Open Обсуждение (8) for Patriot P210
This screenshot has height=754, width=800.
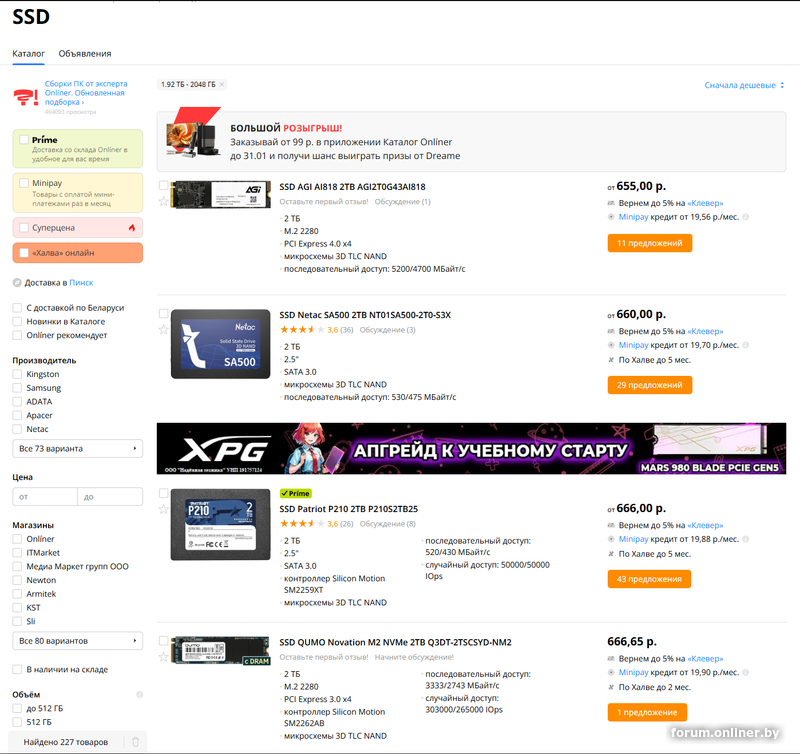(387, 524)
